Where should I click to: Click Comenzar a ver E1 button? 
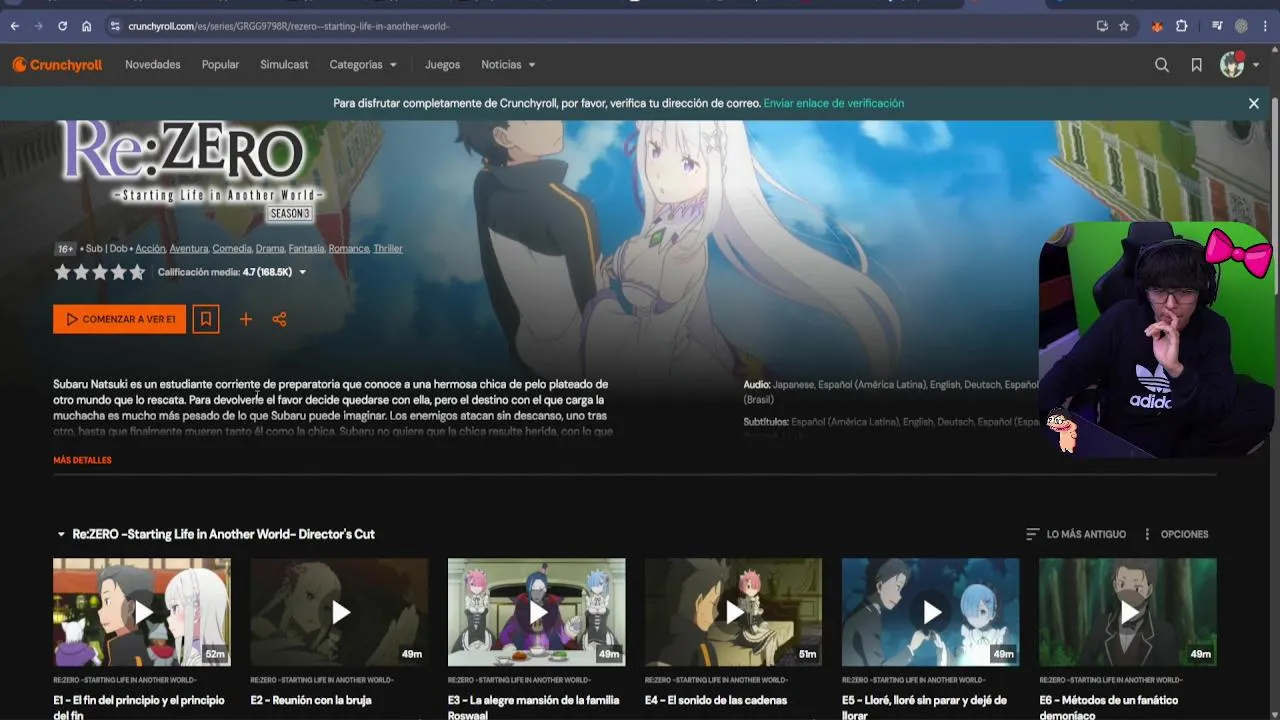(119, 319)
